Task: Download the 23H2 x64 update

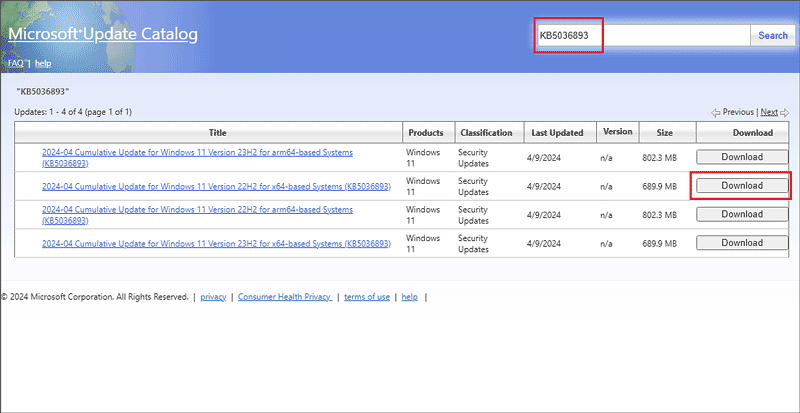Action: (742, 243)
